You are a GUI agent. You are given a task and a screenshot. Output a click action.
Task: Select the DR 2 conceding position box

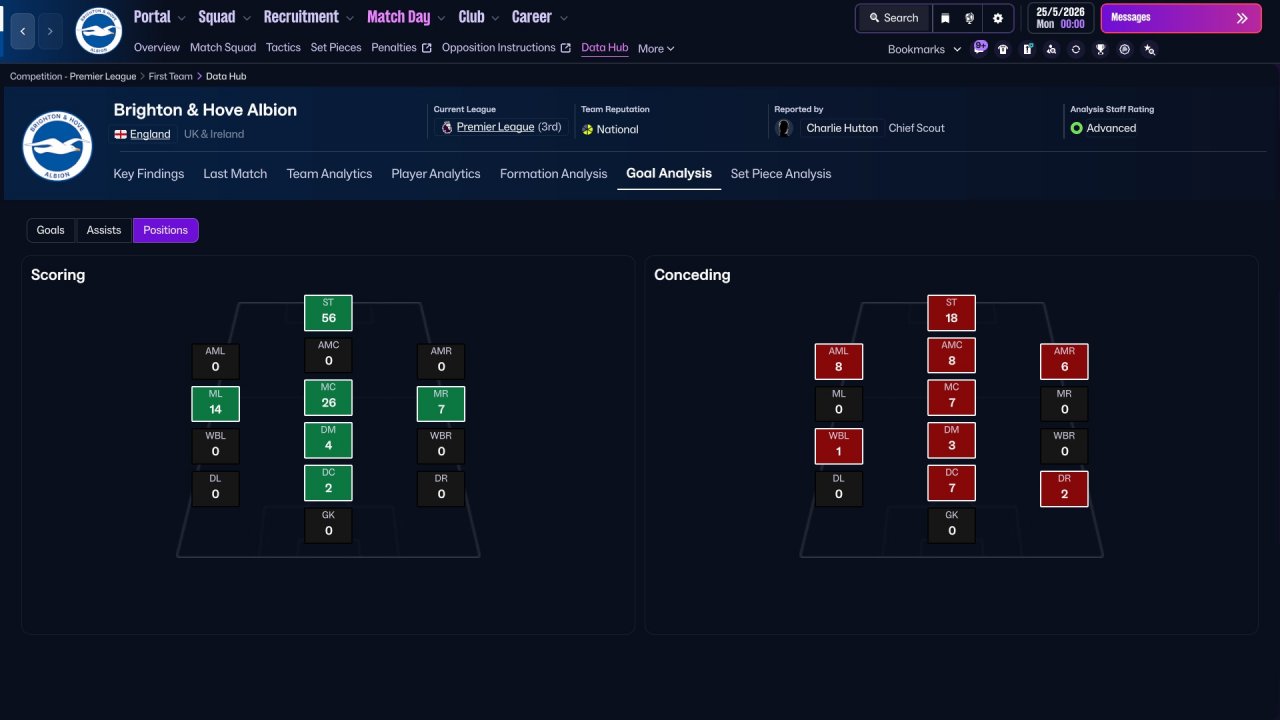(1064, 489)
